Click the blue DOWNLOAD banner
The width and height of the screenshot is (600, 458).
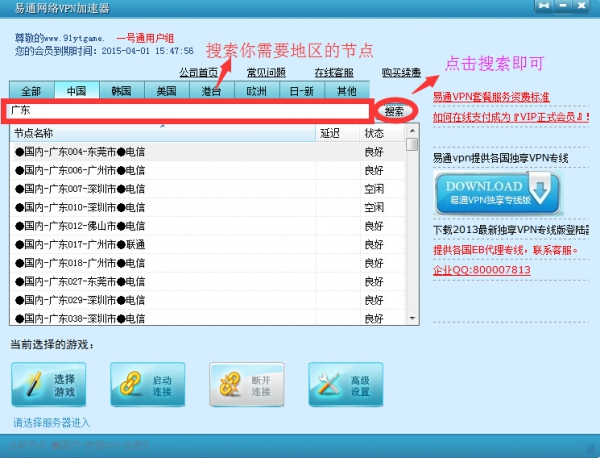point(496,190)
